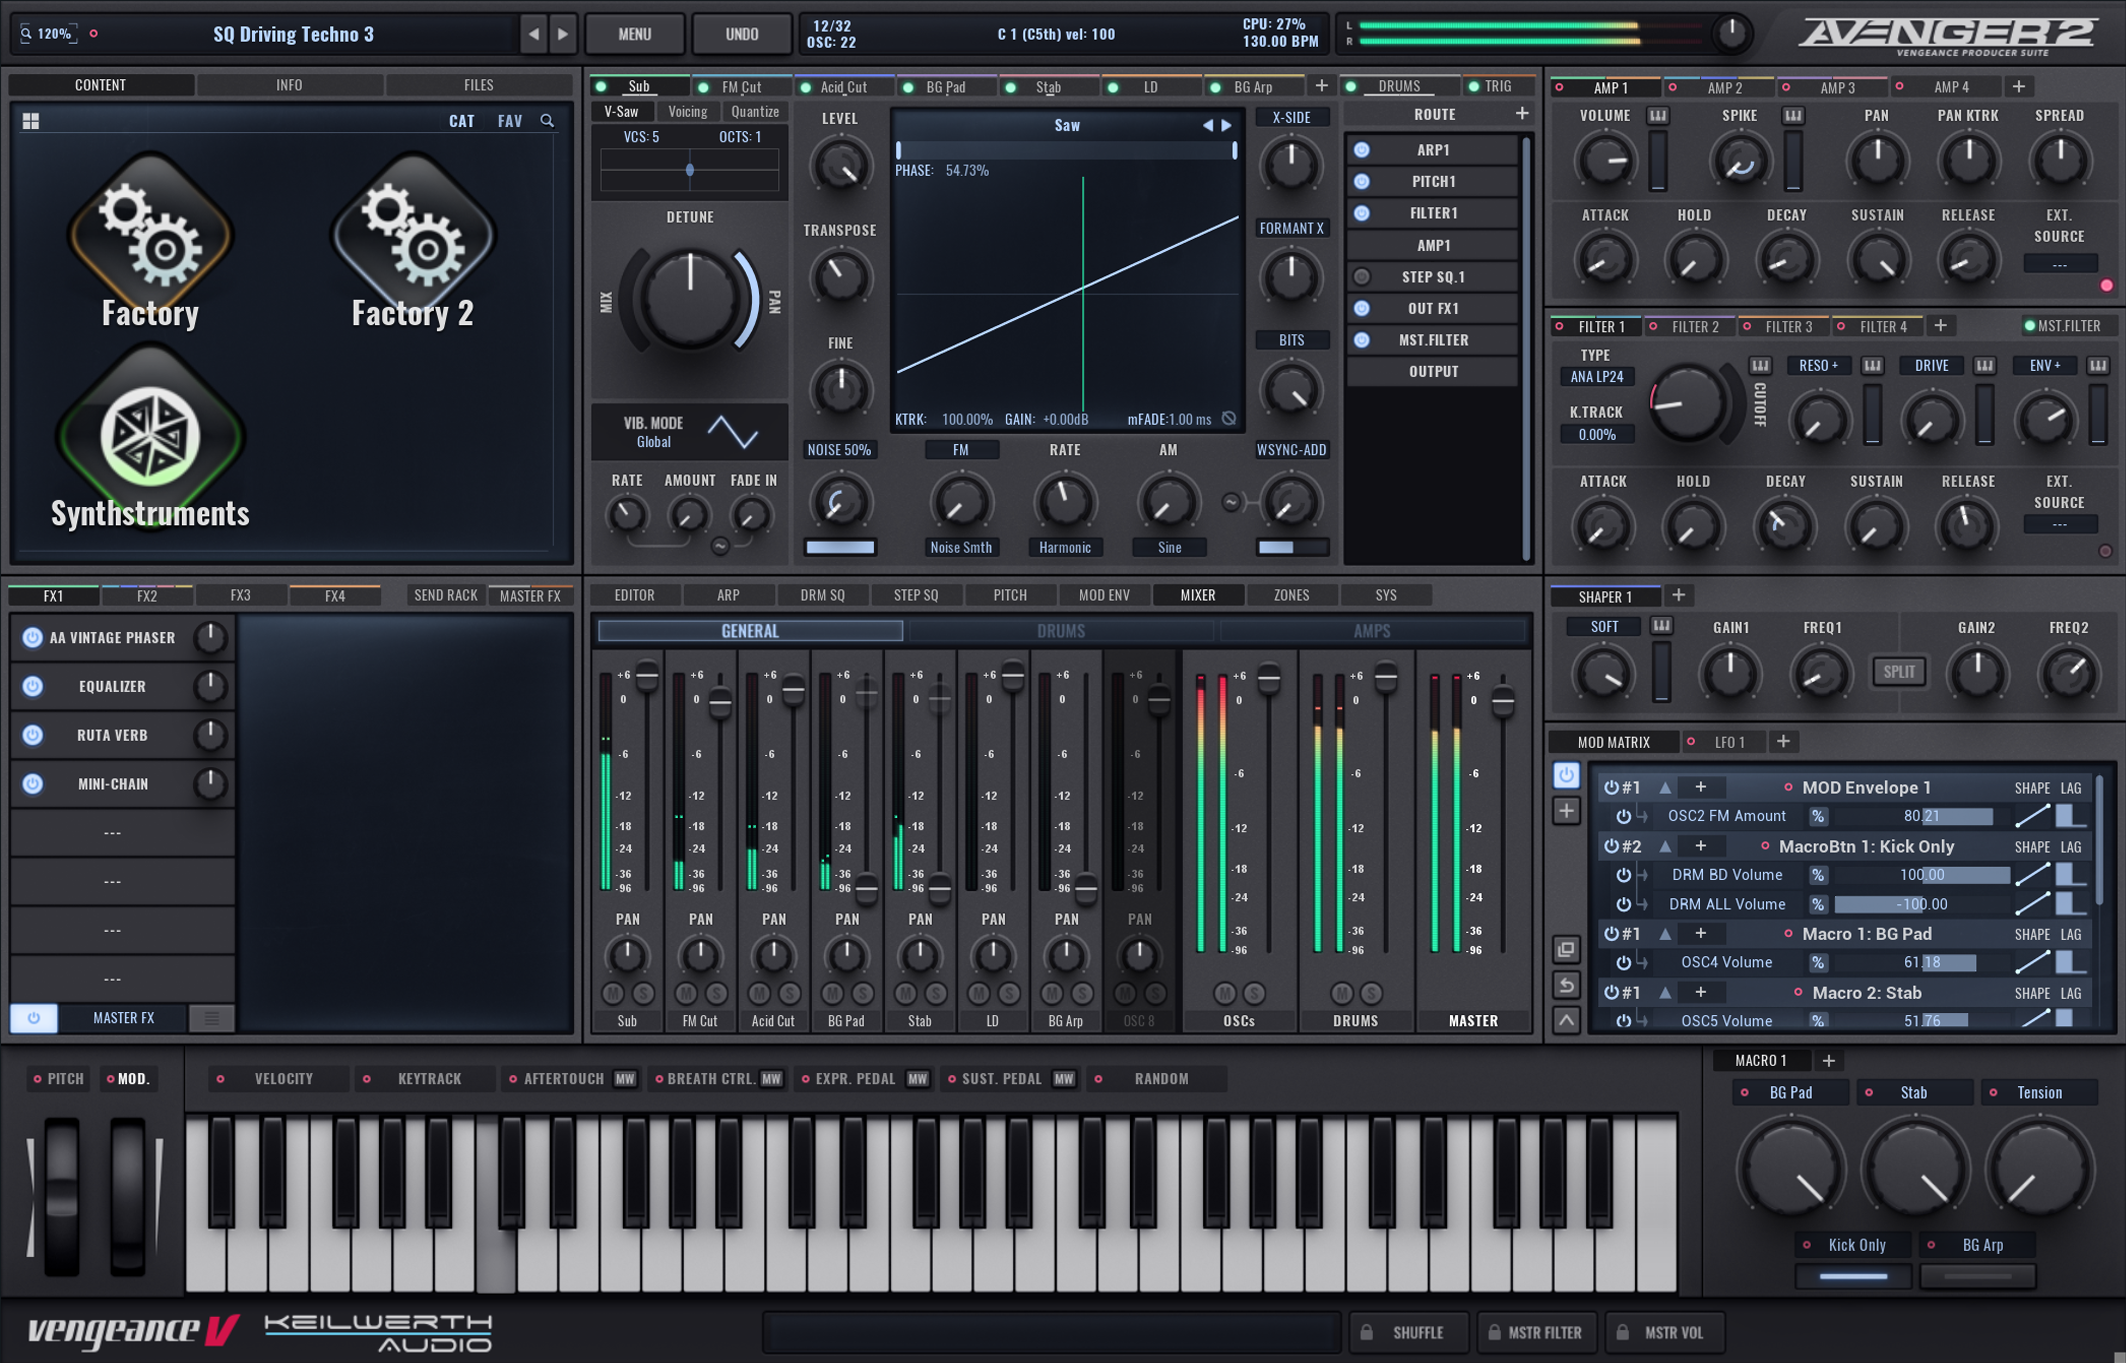
Task: Toggle Master FX power button
Action: [33, 1018]
